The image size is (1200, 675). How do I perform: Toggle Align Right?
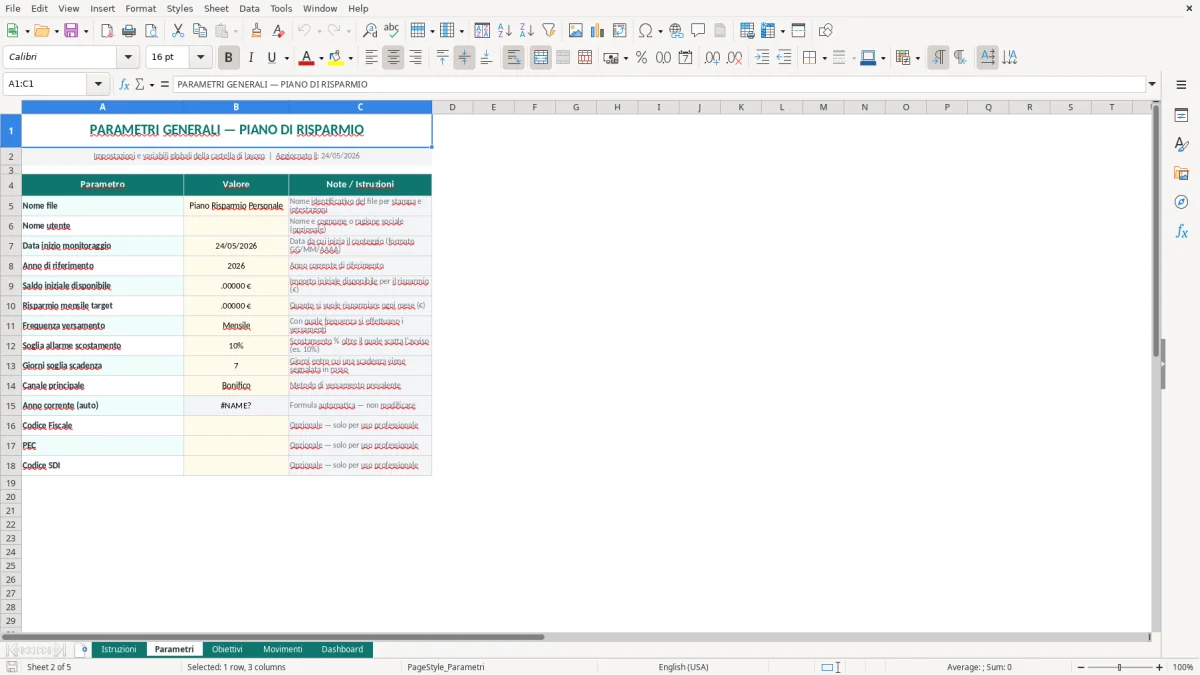click(415, 58)
